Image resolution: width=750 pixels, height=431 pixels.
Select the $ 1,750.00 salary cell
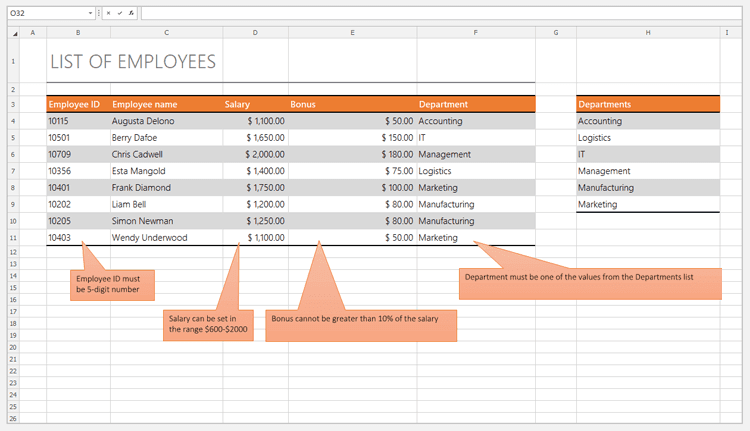pos(255,188)
